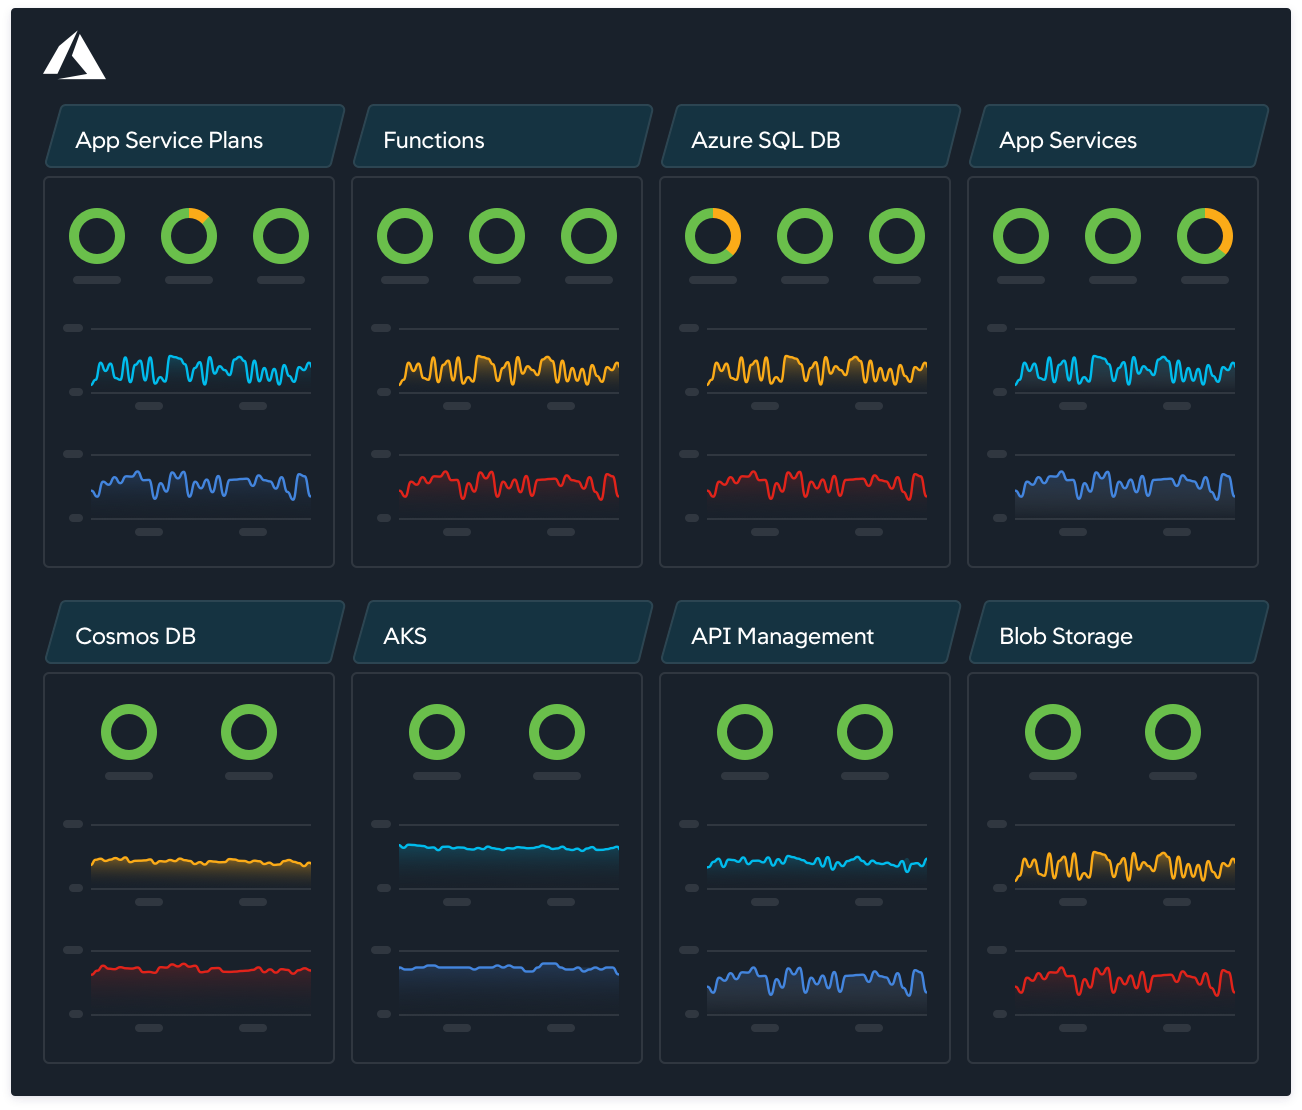Open the blue line chart in AKS

(509, 983)
